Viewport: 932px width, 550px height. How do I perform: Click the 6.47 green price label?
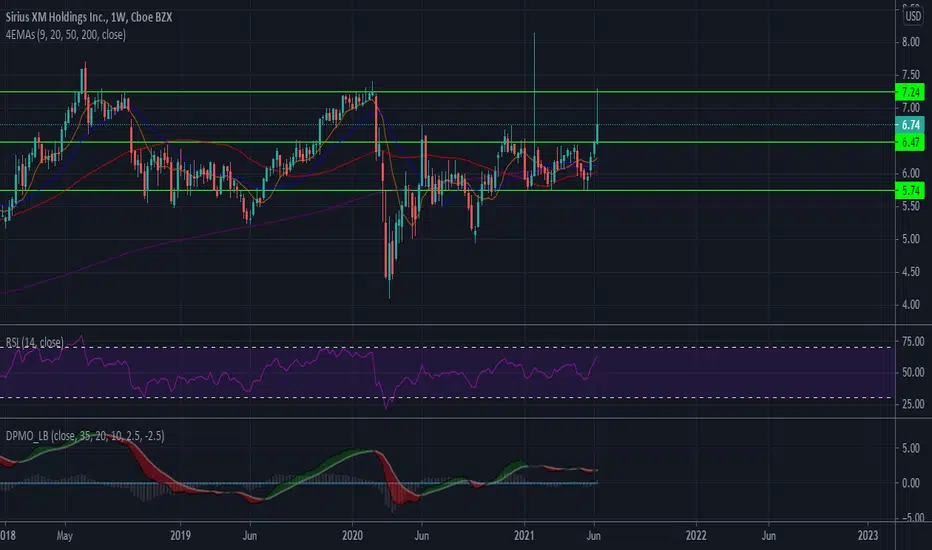point(910,142)
